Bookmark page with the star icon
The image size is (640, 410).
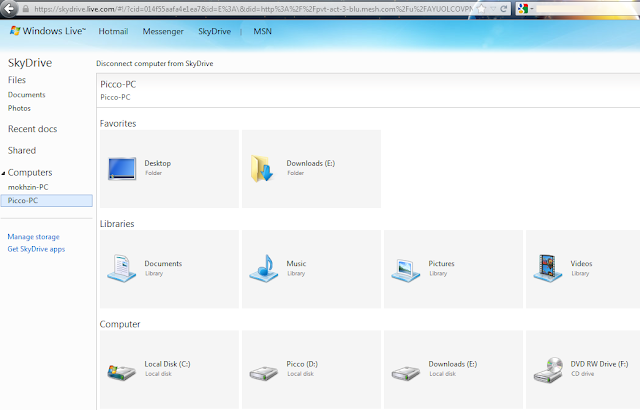pyautogui.click(x=482, y=9)
